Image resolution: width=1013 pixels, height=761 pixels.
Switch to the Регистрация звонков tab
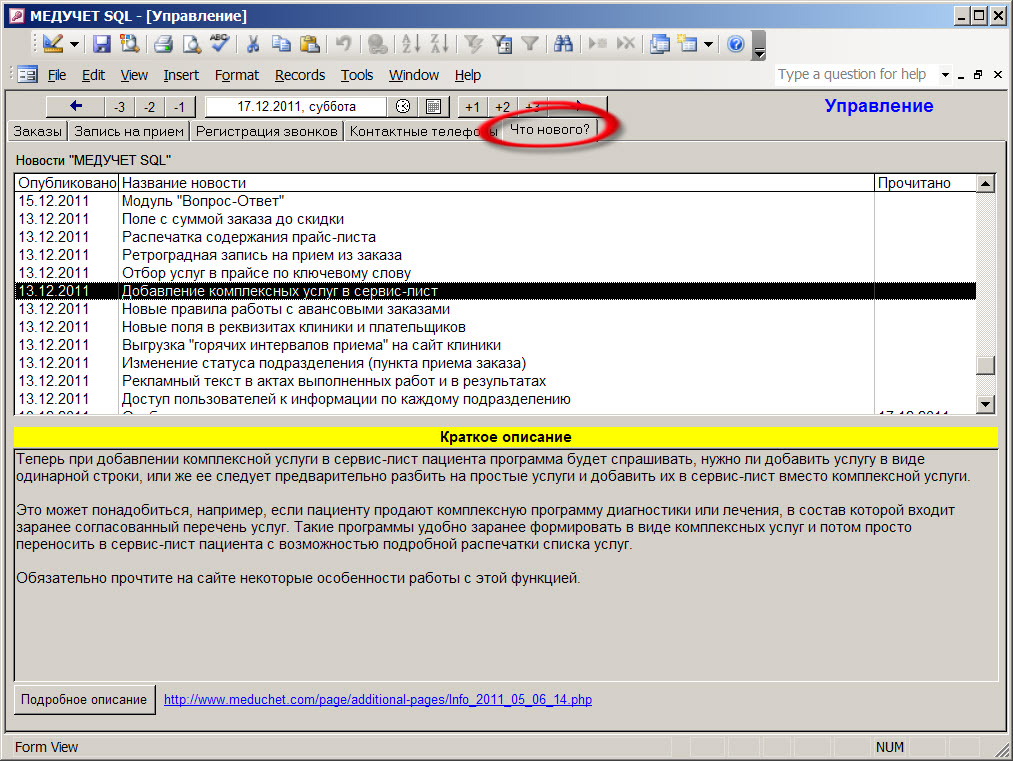(266, 131)
